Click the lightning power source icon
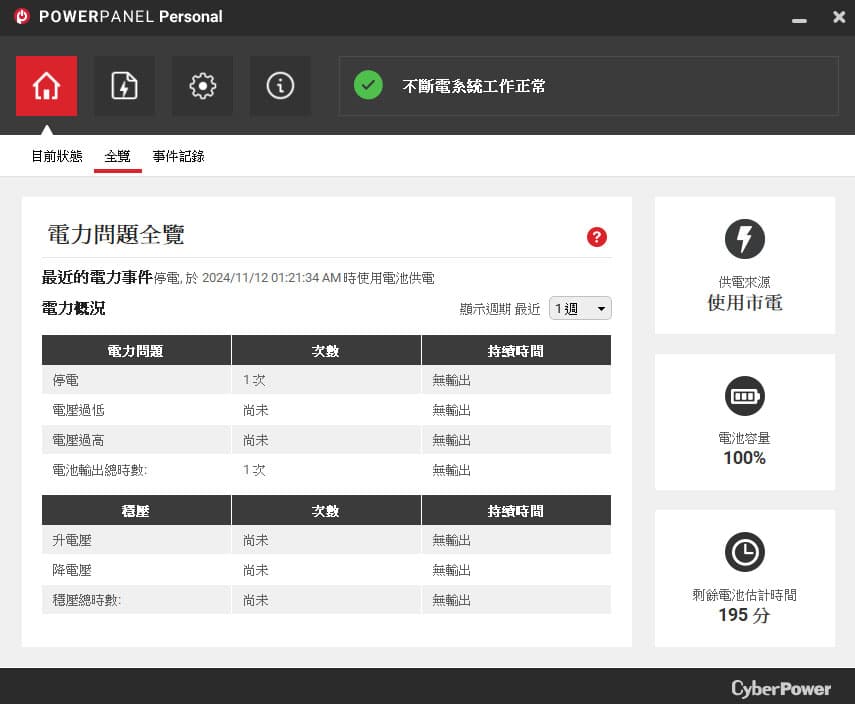Image resolution: width=855 pixels, height=704 pixels. point(744,239)
